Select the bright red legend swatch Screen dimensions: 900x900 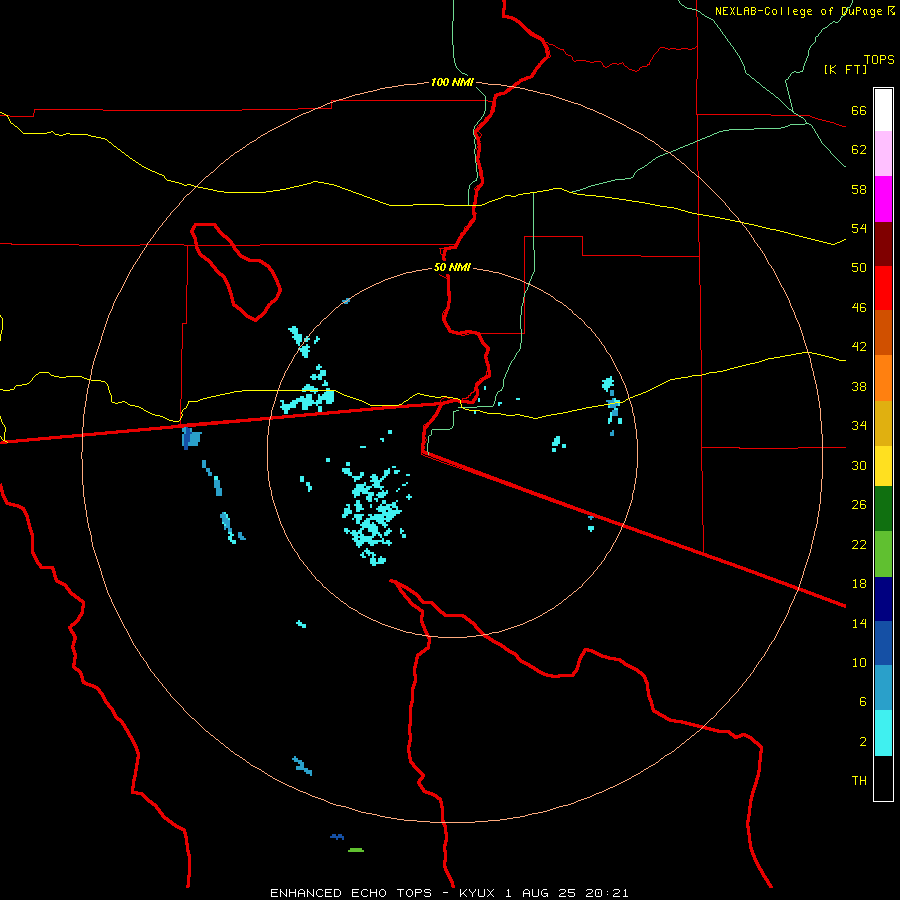[883, 288]
